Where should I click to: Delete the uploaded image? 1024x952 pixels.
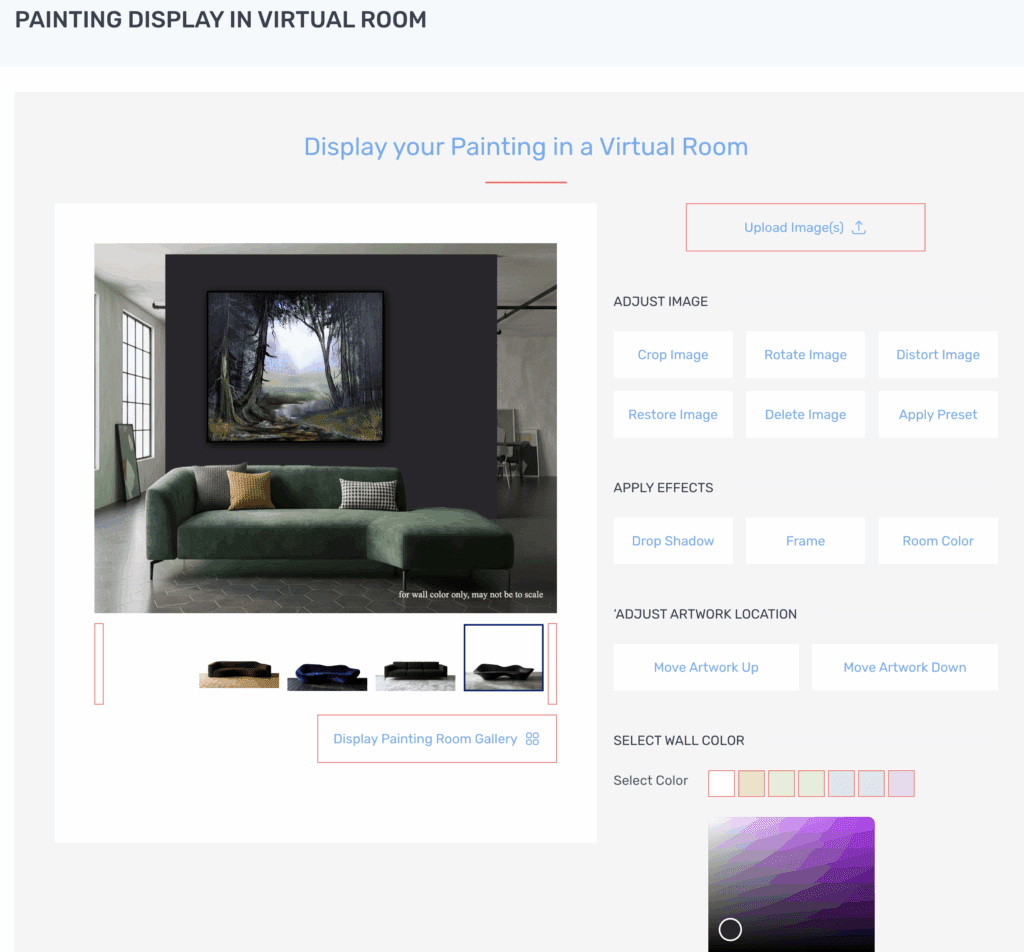pyautogui.click(x=805, y=414)
